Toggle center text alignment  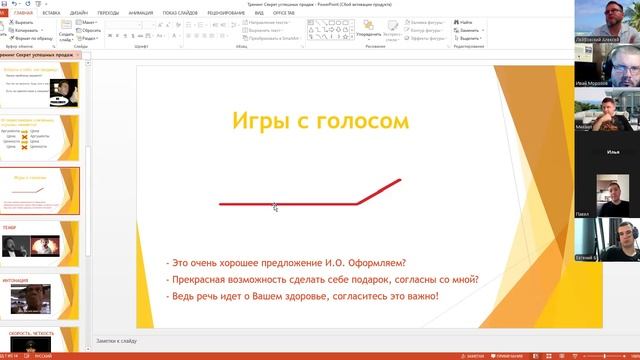[x=196, y=36]
